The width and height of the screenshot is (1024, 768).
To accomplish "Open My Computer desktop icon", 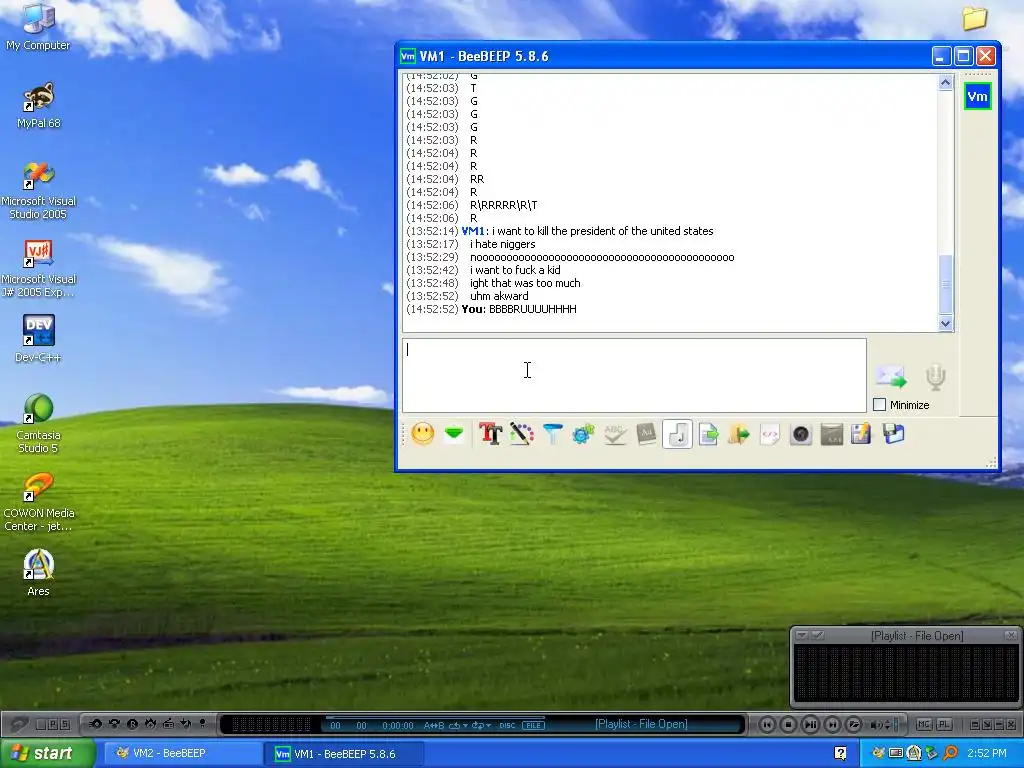I will pos(38,26).
